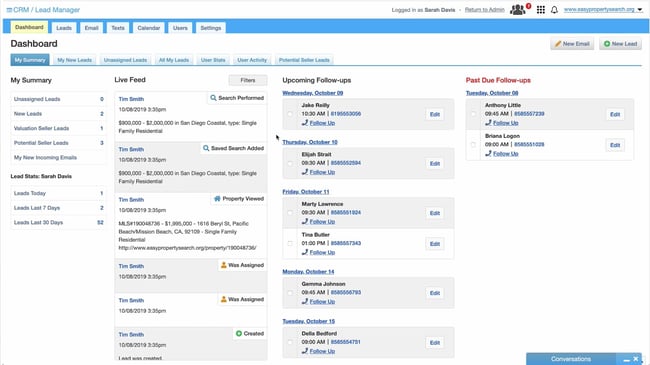This screenshot has height=365, width=650.
Task: Open the Settings tab
Action: pyautogui.click(x=211, y=28)
